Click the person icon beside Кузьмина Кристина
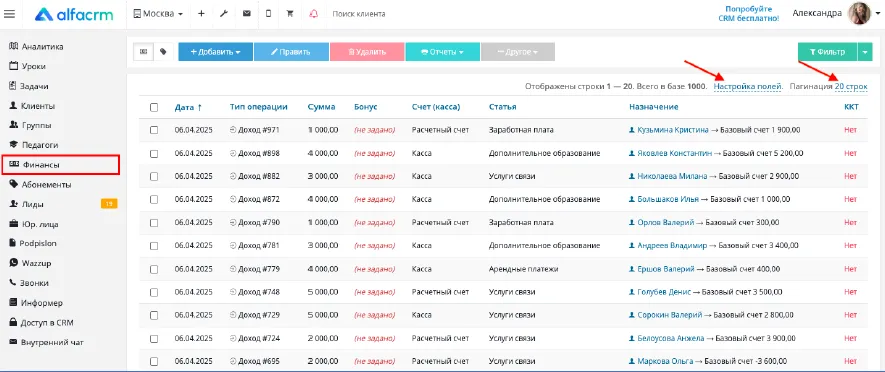885x372 pixels. (632, 130)
